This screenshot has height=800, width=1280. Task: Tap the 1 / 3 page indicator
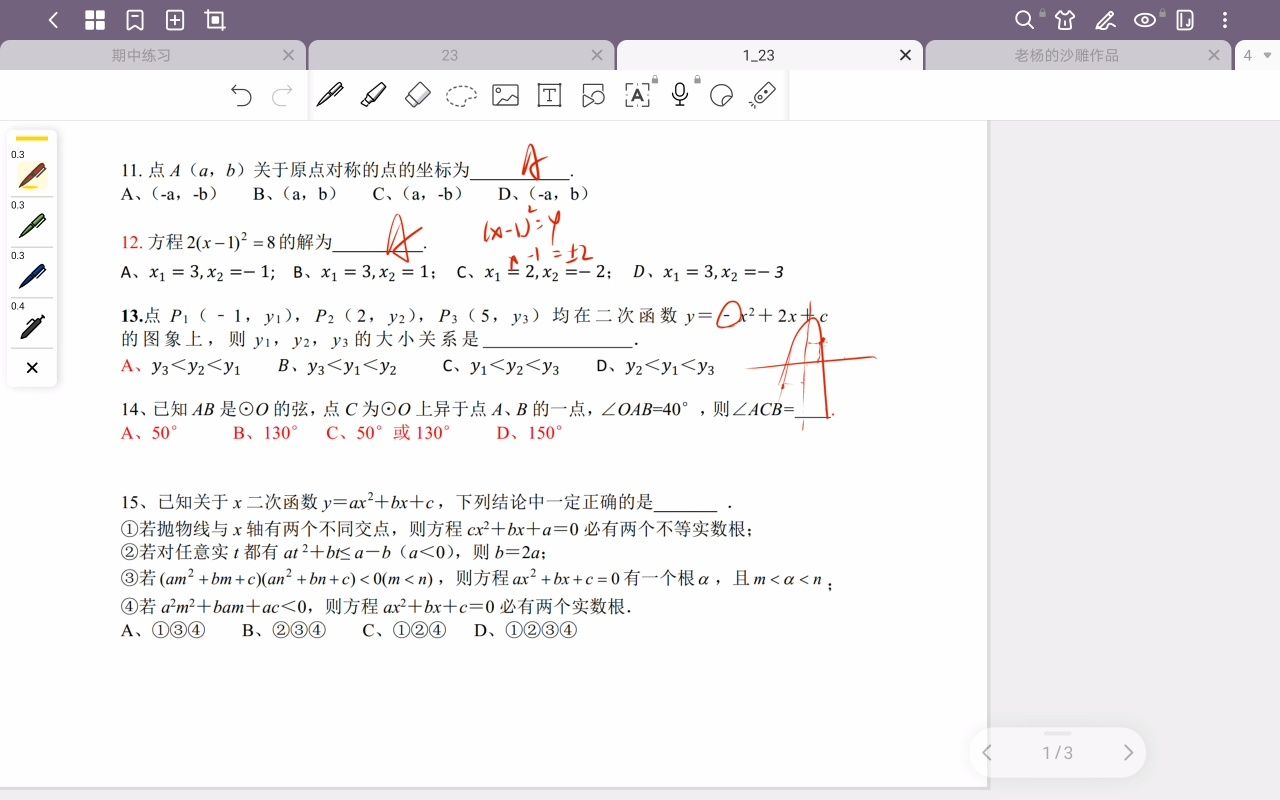coord(1057,753)
